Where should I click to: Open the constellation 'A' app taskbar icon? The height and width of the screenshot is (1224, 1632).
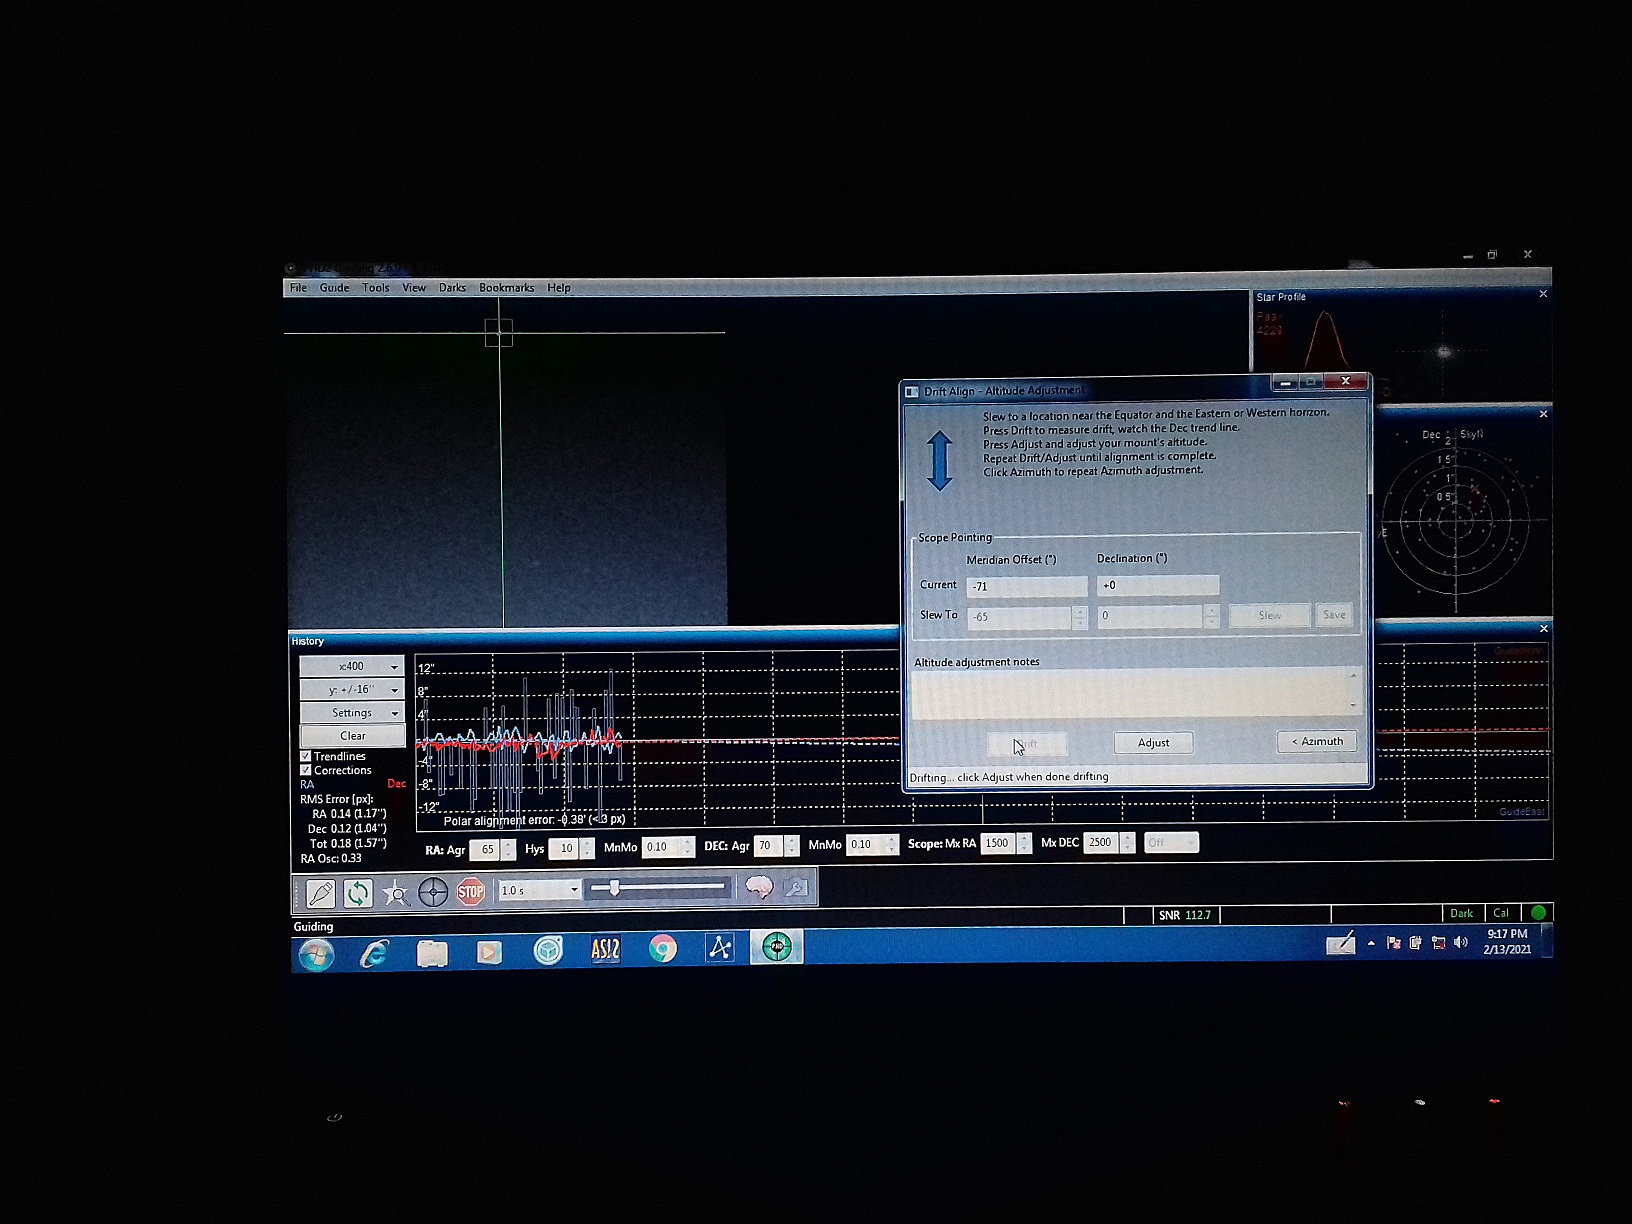tap(720, 948)
